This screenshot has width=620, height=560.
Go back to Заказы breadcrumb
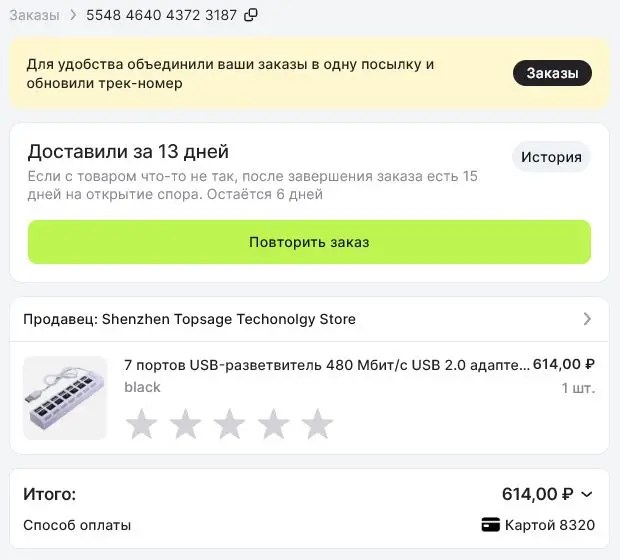tap(34, 15)
